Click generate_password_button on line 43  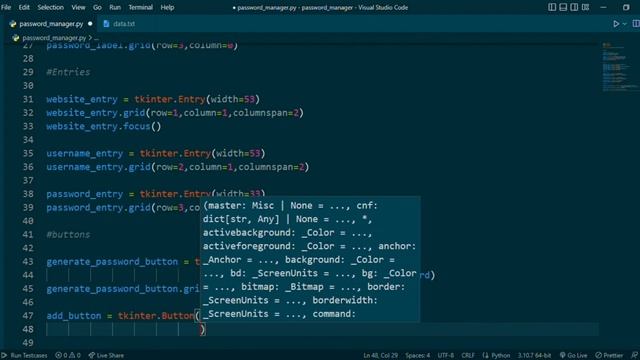coord(112,262)
